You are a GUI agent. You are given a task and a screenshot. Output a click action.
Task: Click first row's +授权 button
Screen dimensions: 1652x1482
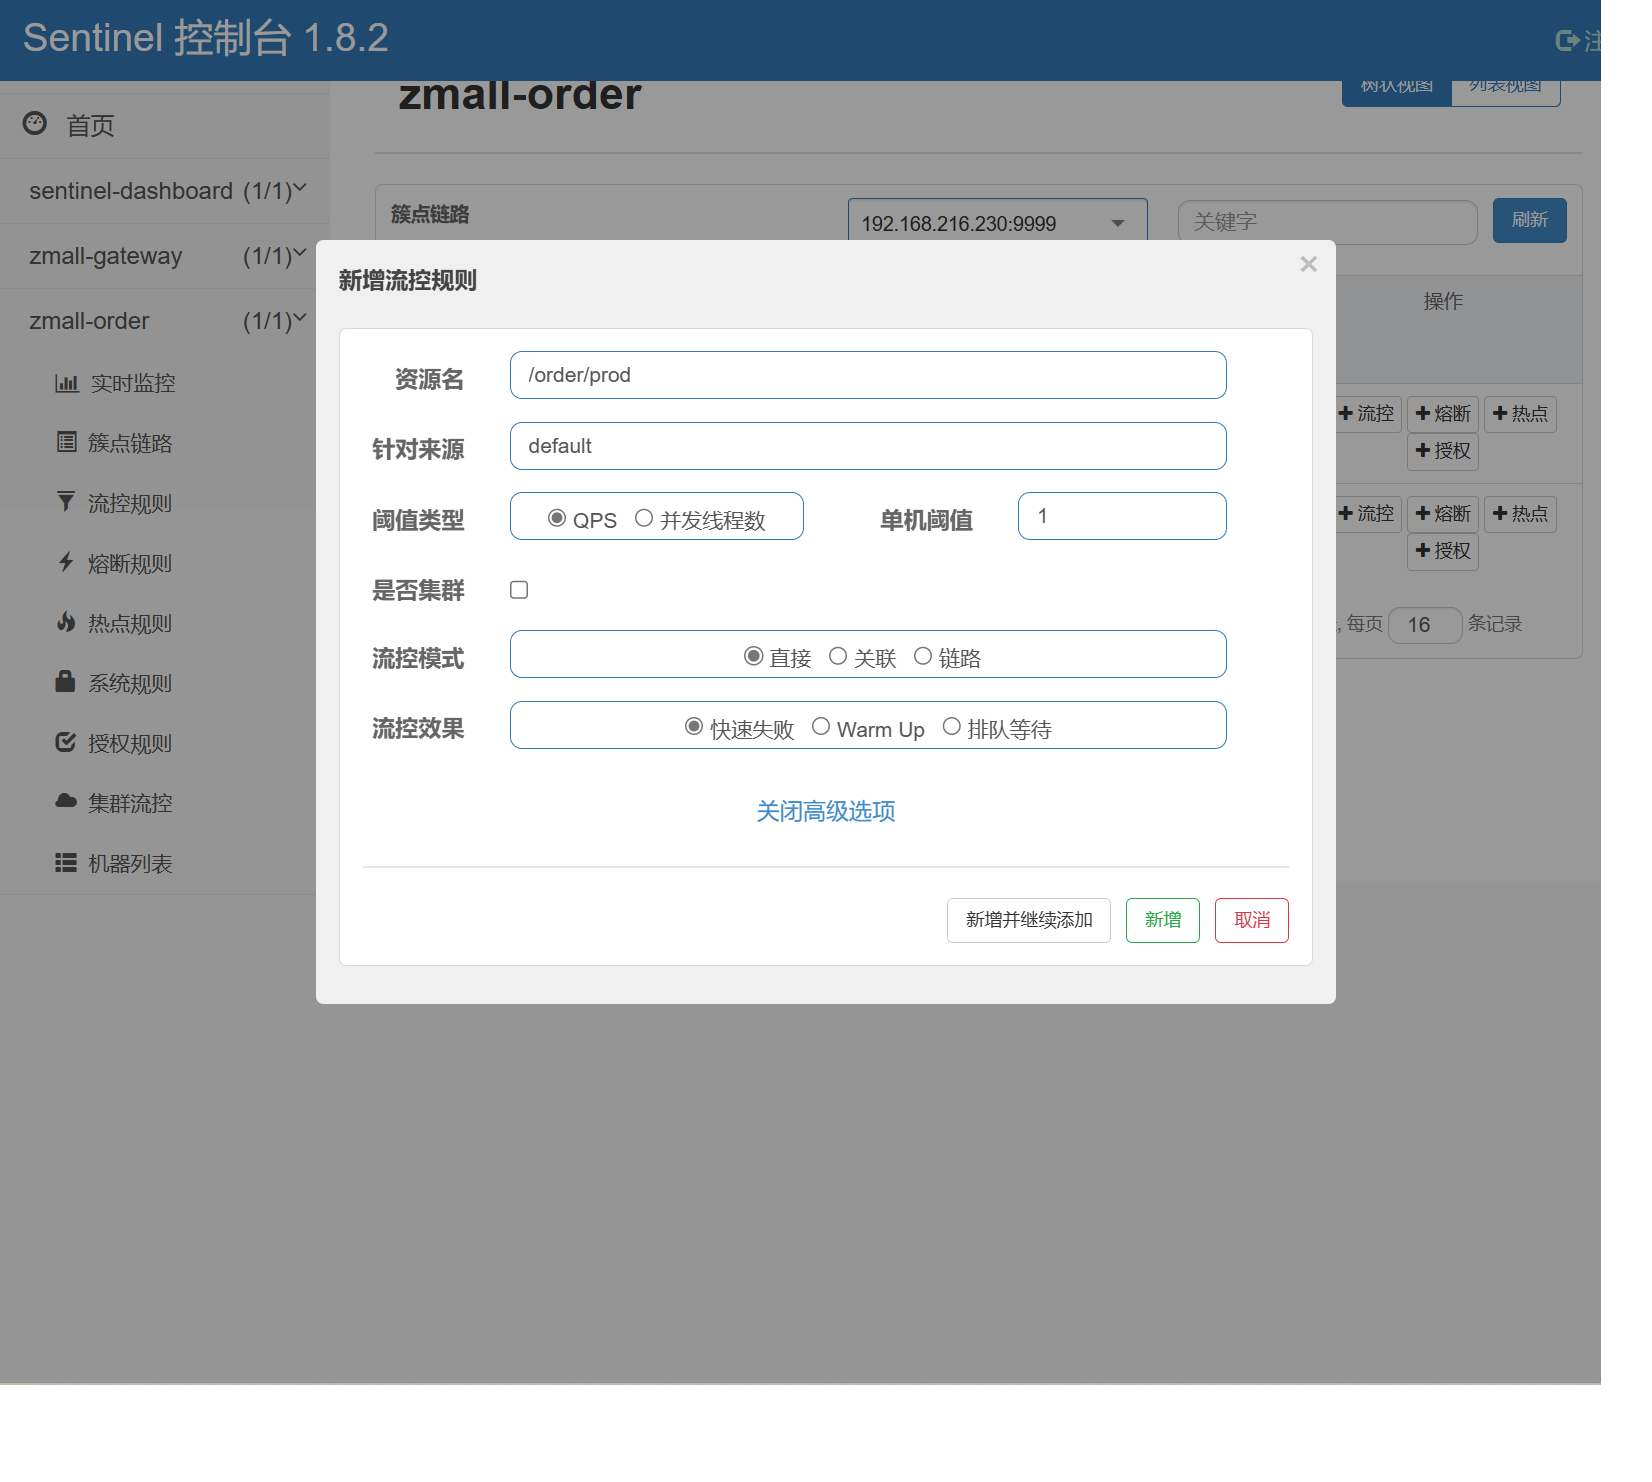click(1443, 451)
